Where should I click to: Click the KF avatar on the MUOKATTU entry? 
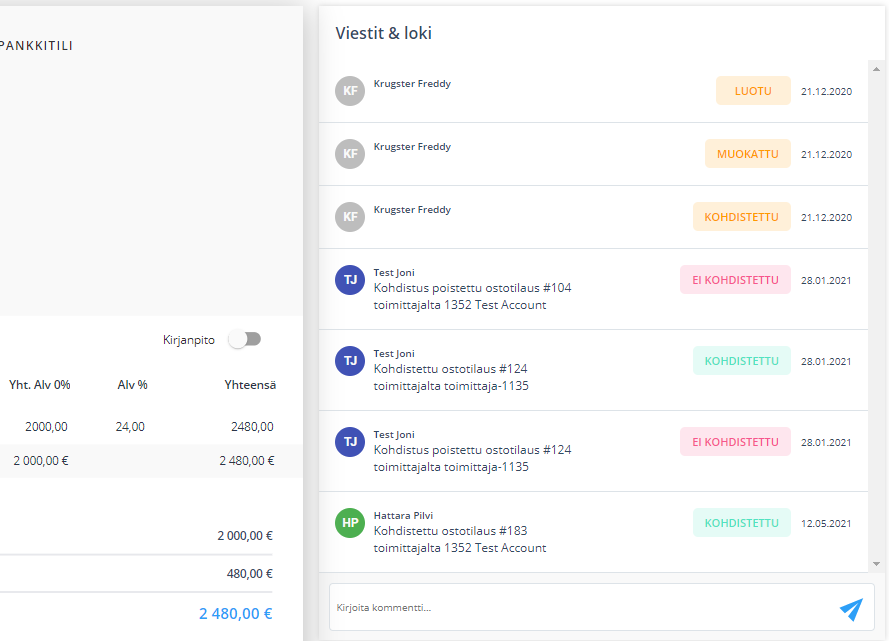350,154
